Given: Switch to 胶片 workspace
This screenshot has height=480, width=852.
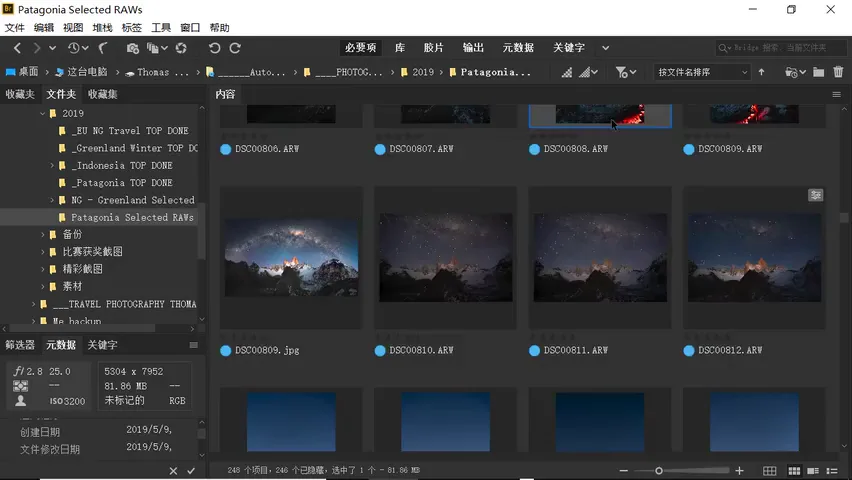Looking at the screenshot, I should [434, 48].
